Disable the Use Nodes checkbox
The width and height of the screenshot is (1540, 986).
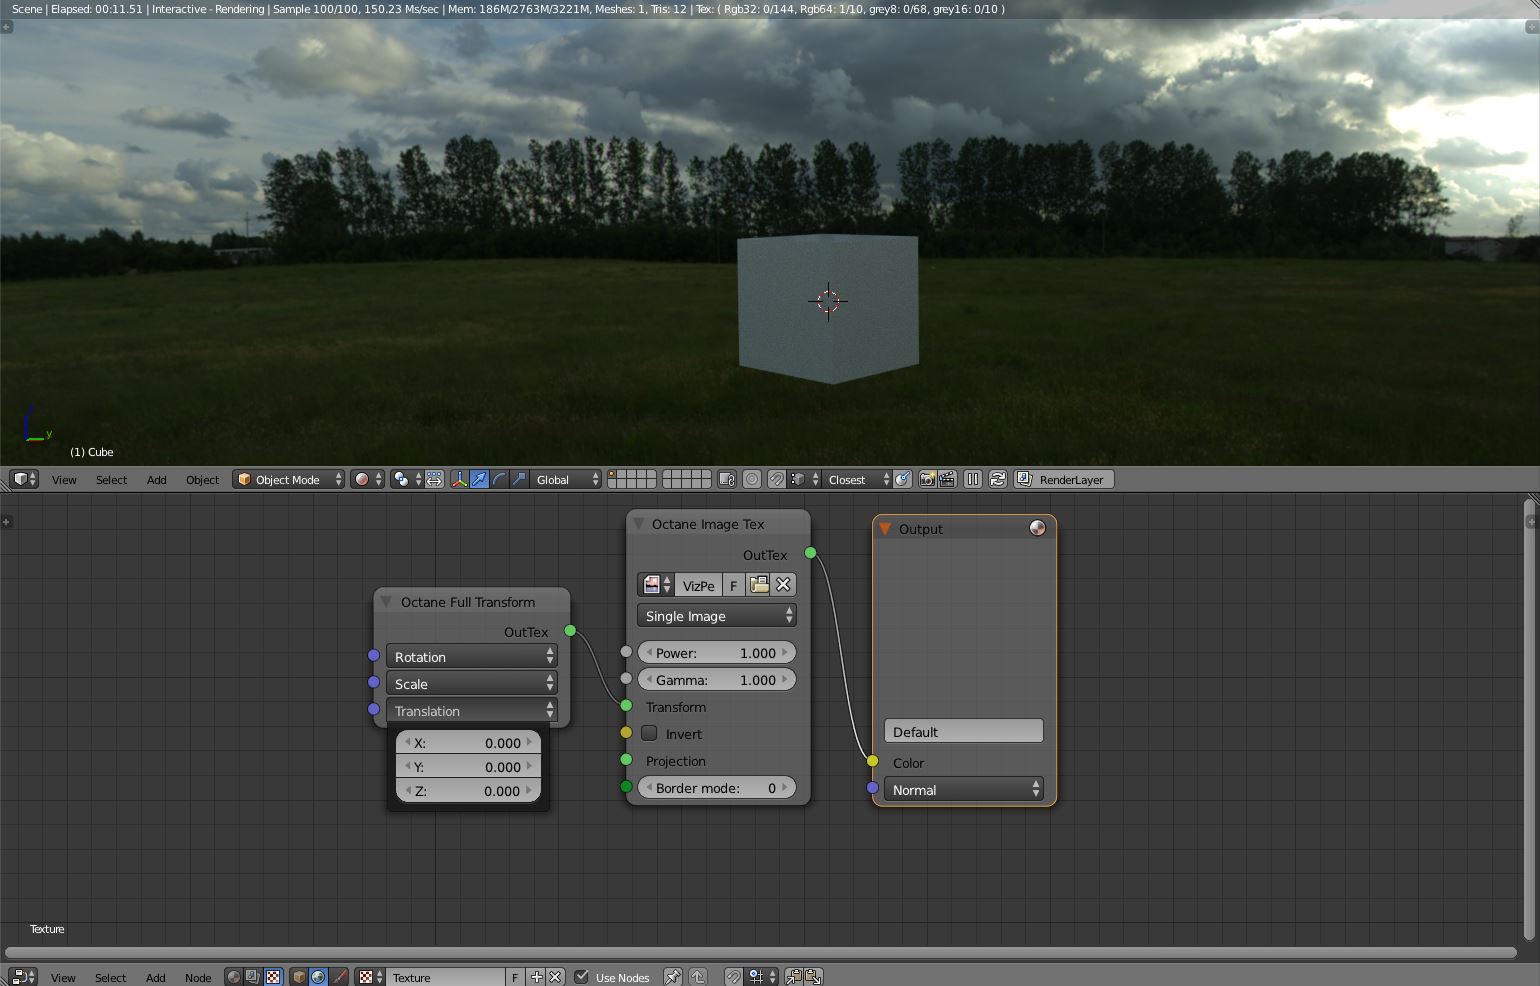click(582, 977)
